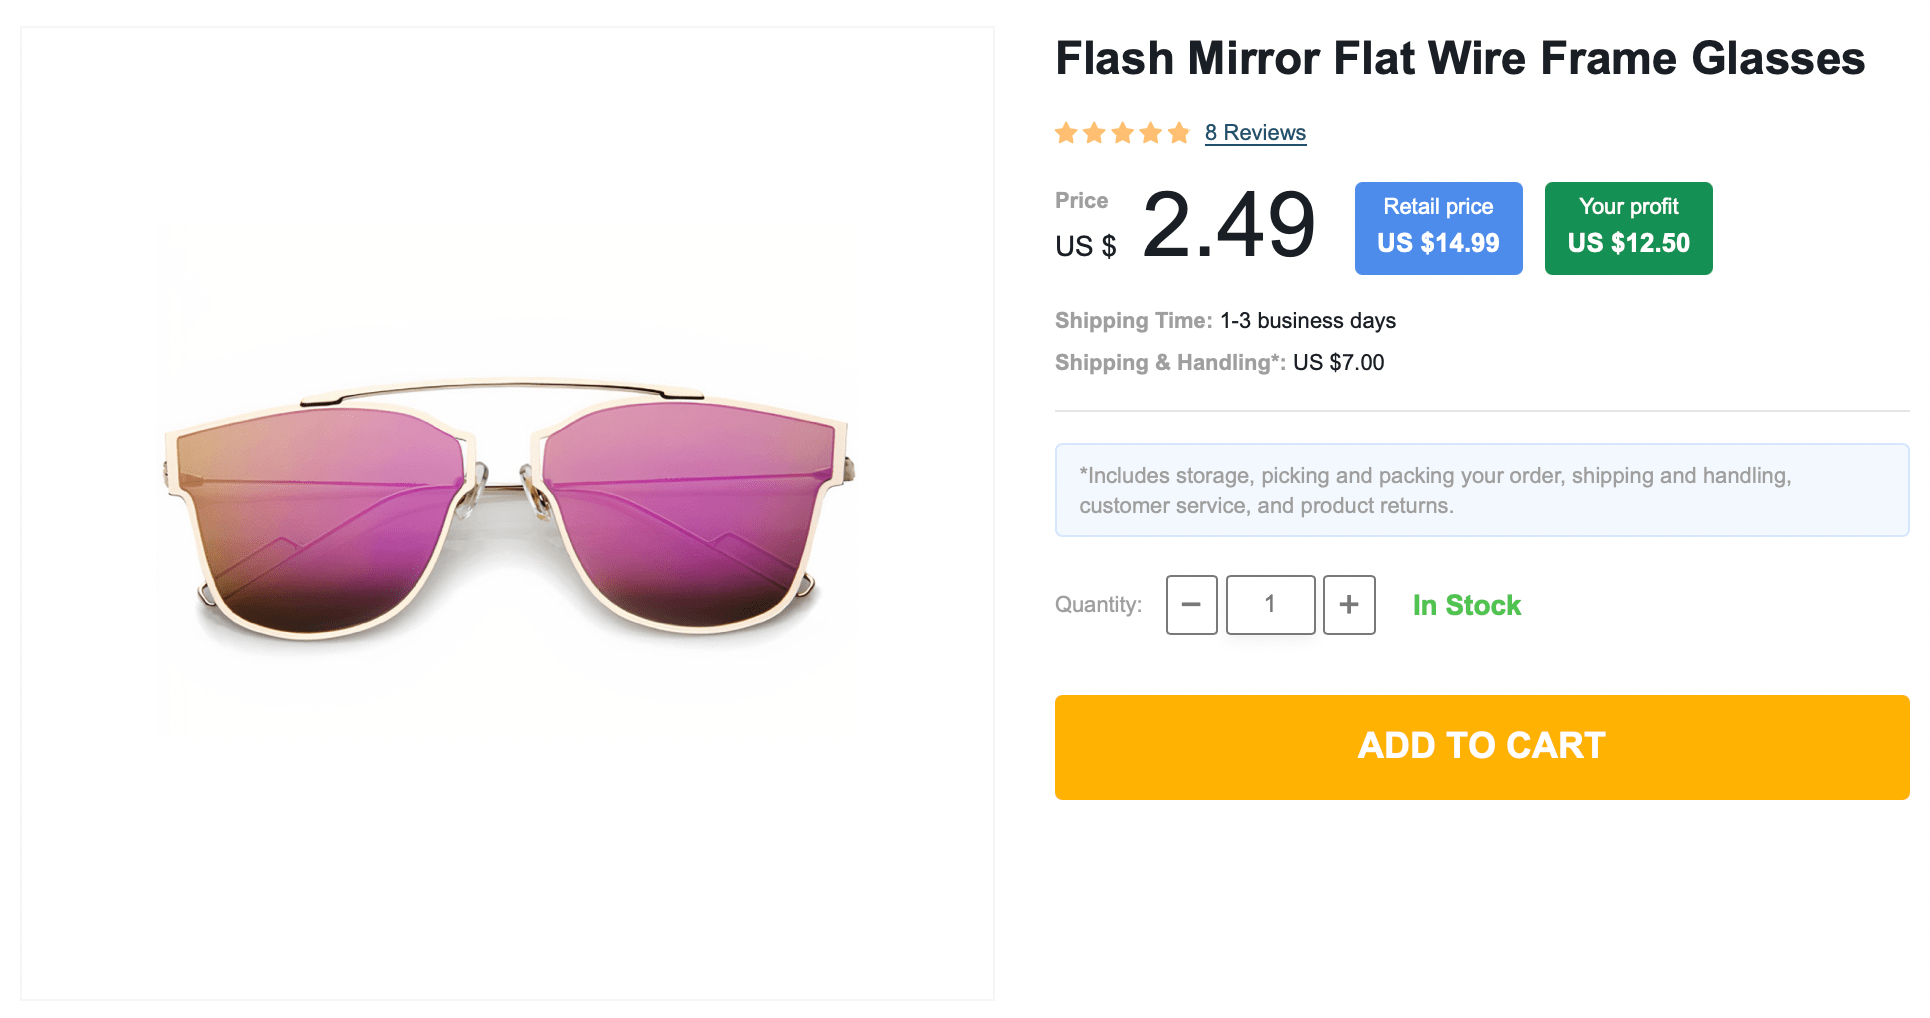Screen dimensions: 1930x1018
Task: Click the Shipping & Handling cost line
Action: (x=1219, y=363)
